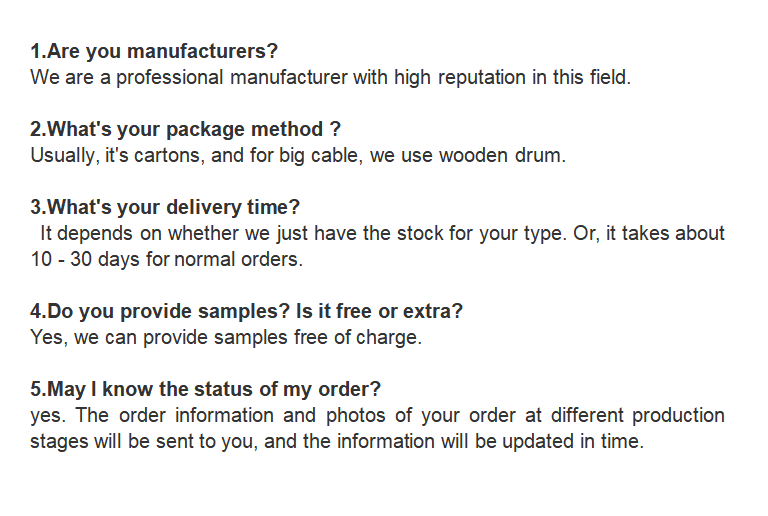Click the "Are you manufacturers?" question heading
The height and width of the screenshot is (516, 768).
[x=154, y=51]
